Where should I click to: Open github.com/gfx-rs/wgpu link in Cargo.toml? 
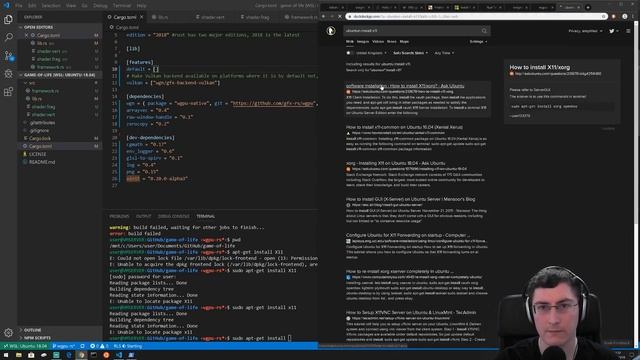(x=273, y=103)
